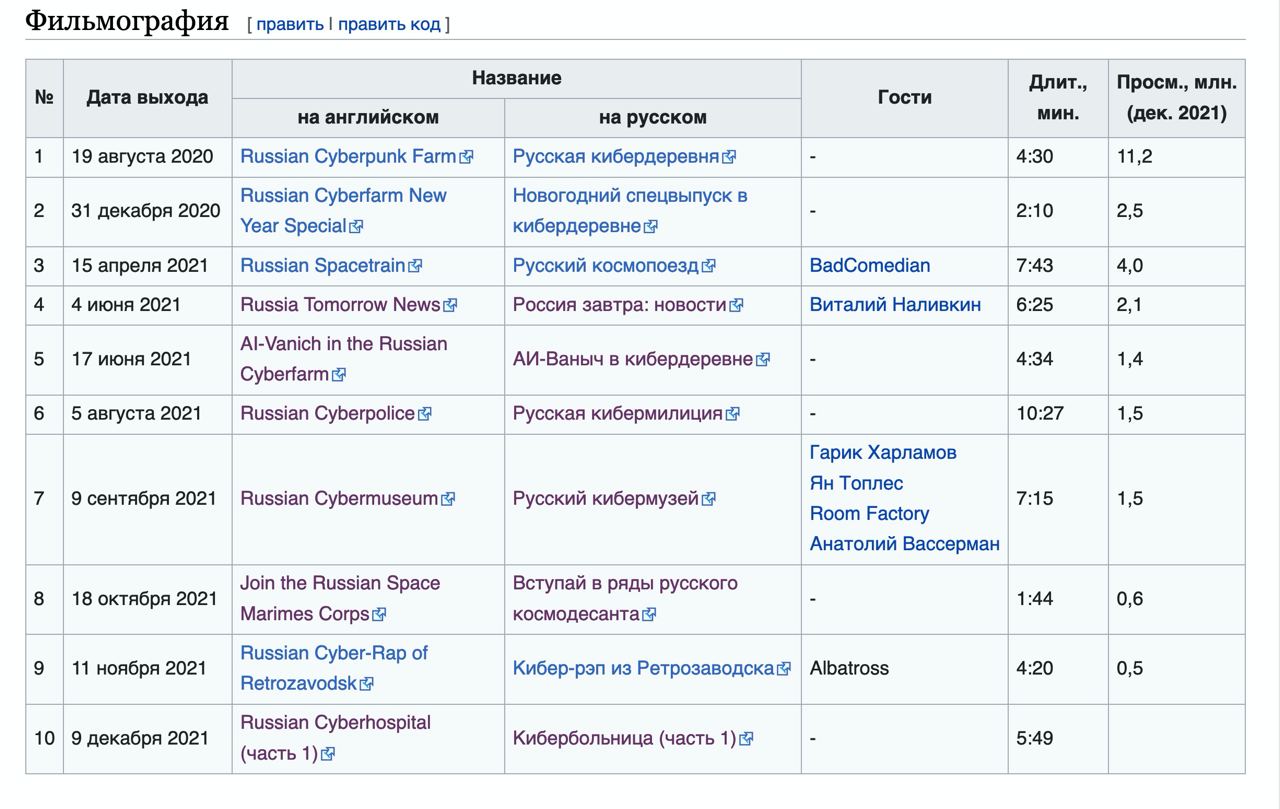Go to the Room Factory page
Image resolution: width=1280 pixels, height=809 pixels.
[869, 513]
